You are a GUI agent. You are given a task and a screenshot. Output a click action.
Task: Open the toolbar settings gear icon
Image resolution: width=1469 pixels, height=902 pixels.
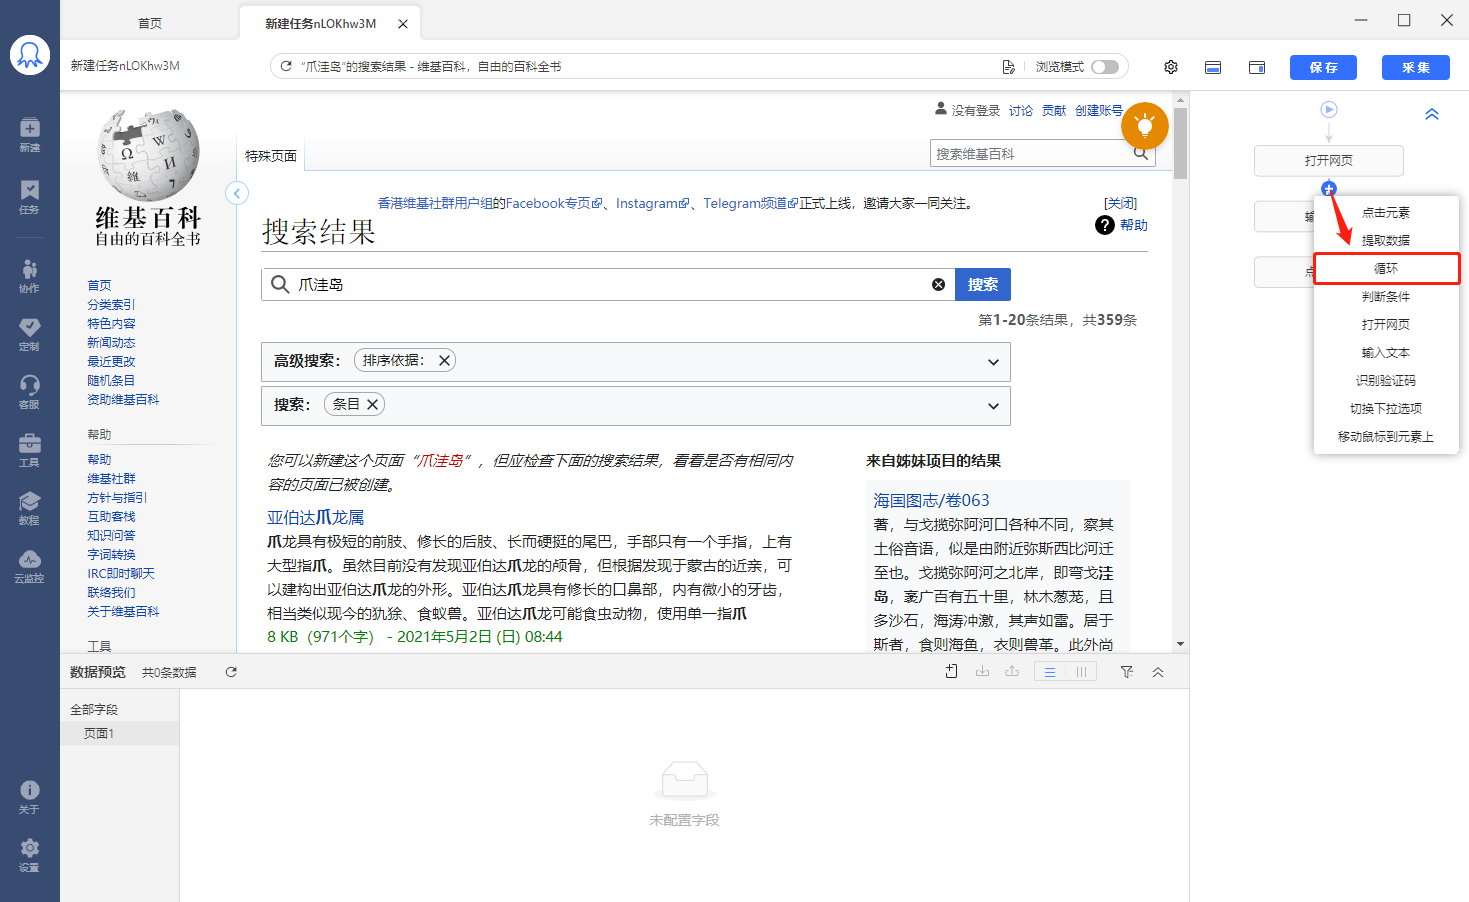[x=1171, y=67]
